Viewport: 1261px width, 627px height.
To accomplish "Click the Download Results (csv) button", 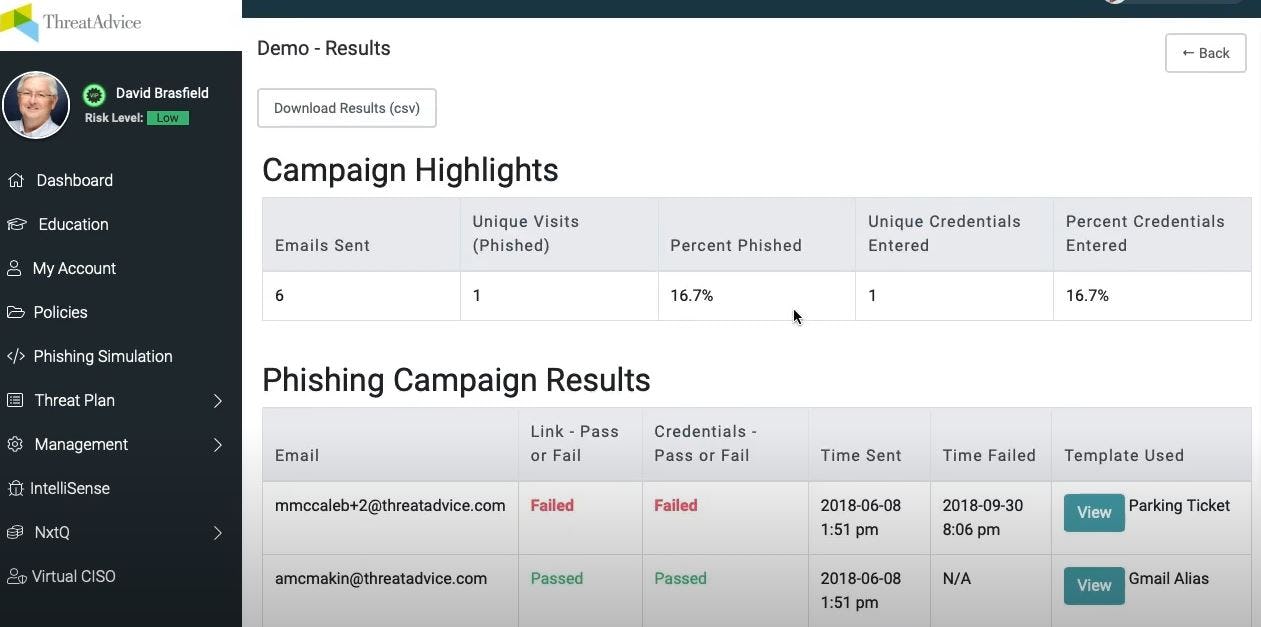I will click(347, 107).
